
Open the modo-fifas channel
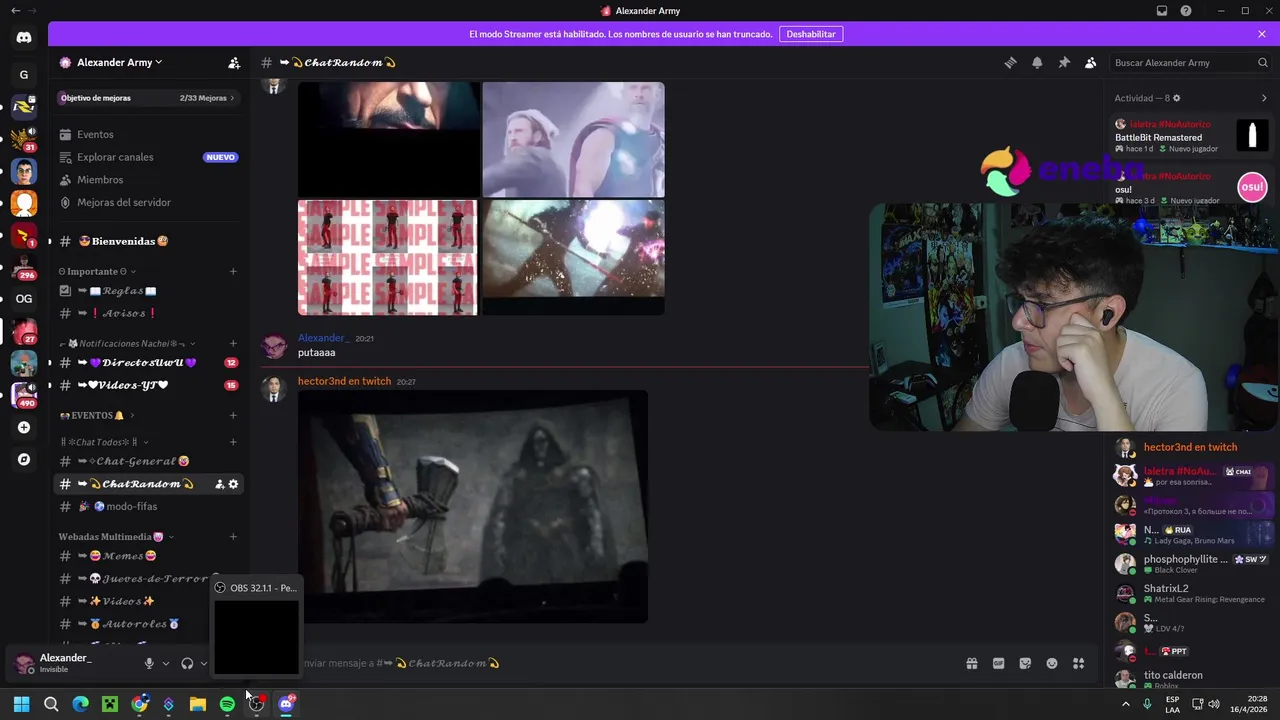click(x=148, y=507)
